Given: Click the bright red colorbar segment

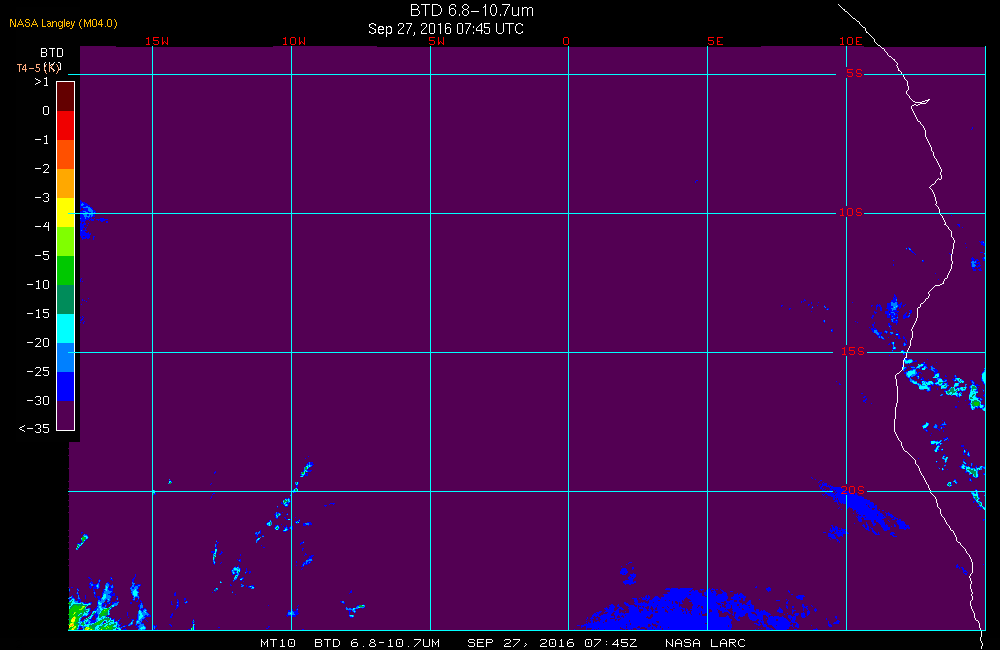Looking at the screenshot, I should click(66, 125).
